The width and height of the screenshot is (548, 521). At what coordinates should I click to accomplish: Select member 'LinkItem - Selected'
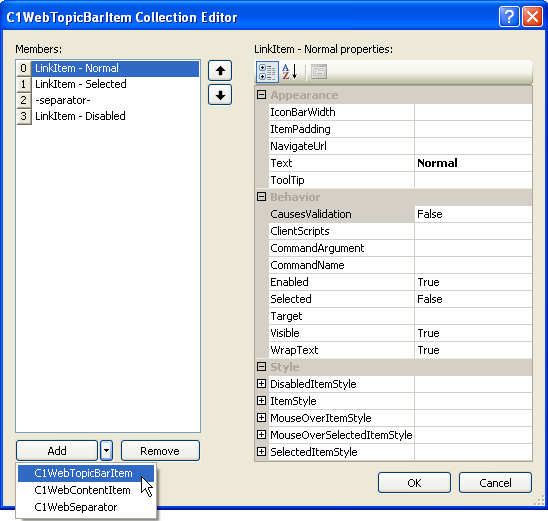tap(108, 84)
